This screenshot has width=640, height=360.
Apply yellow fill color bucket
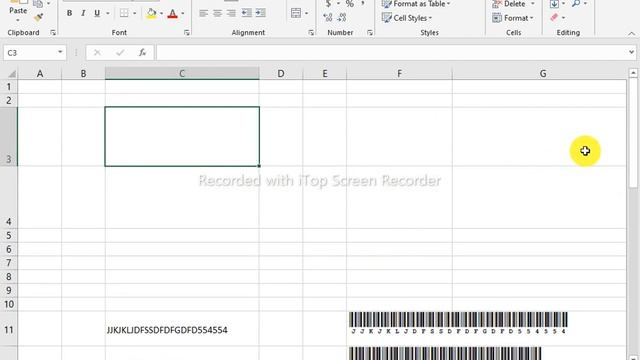(151, 13)
